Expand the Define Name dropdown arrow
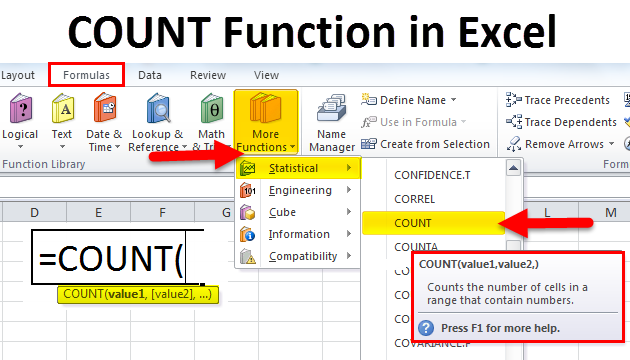 tap(454, 99)
